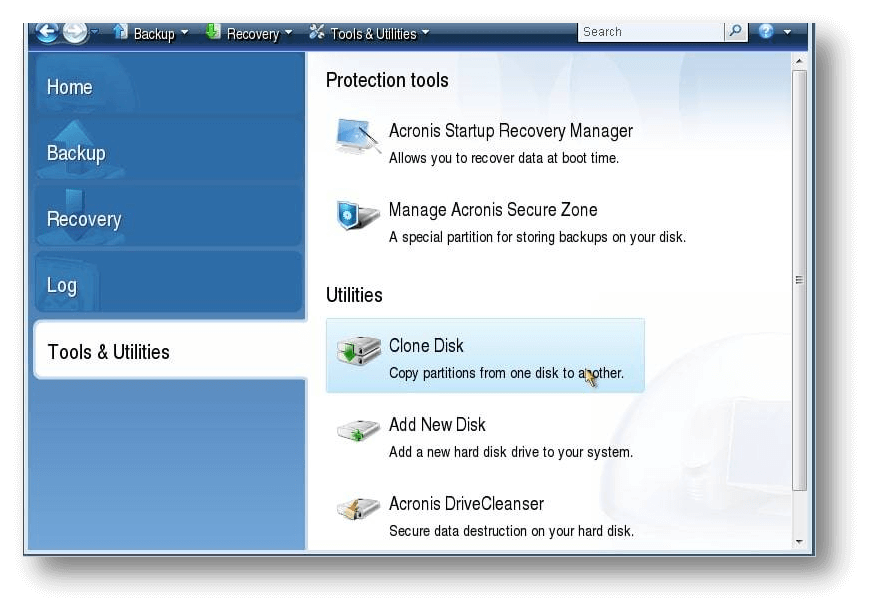This screenshot has height=612, width=871.
Task: Click the blue help question mark icon
Action: coord(766,32)
